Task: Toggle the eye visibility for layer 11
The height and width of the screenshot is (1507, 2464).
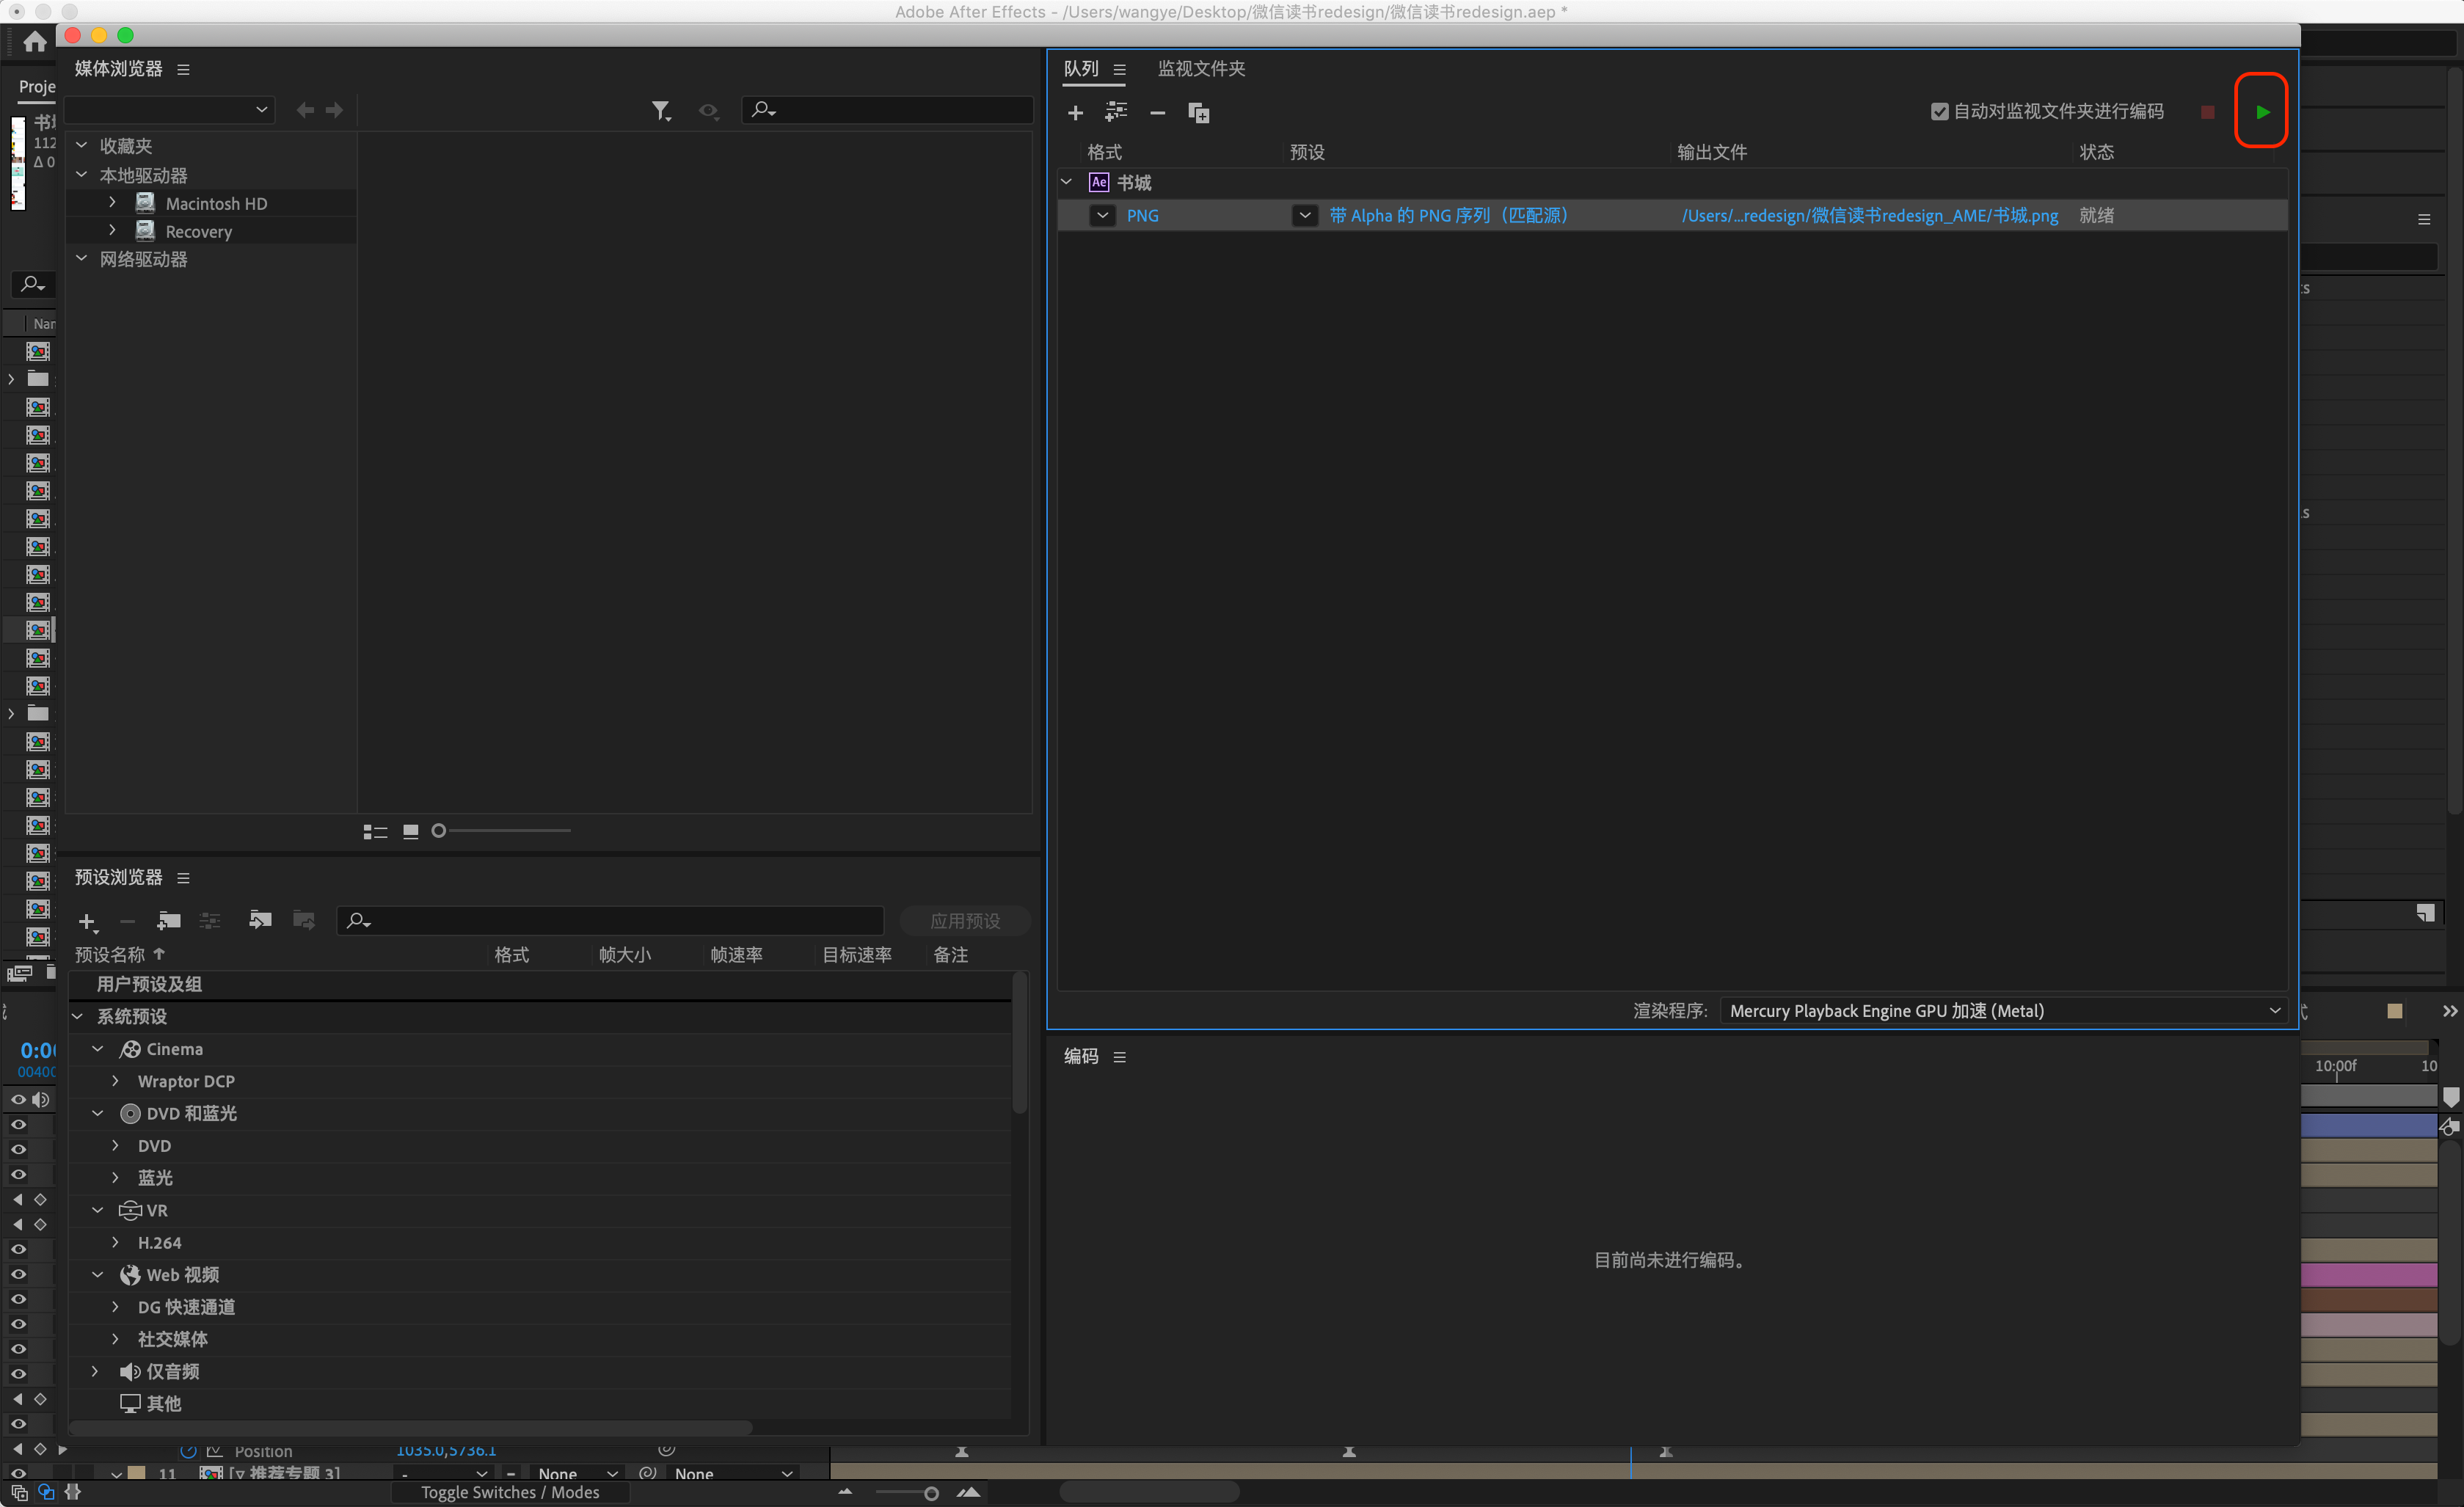Action: pyautogui.click(x=18, y=1473)
